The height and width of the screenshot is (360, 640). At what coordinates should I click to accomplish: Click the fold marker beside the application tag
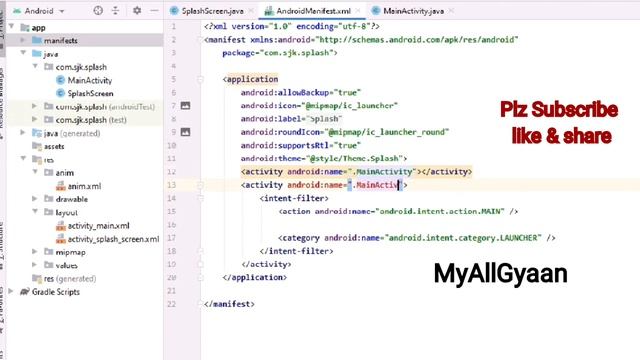click(200, 79)
